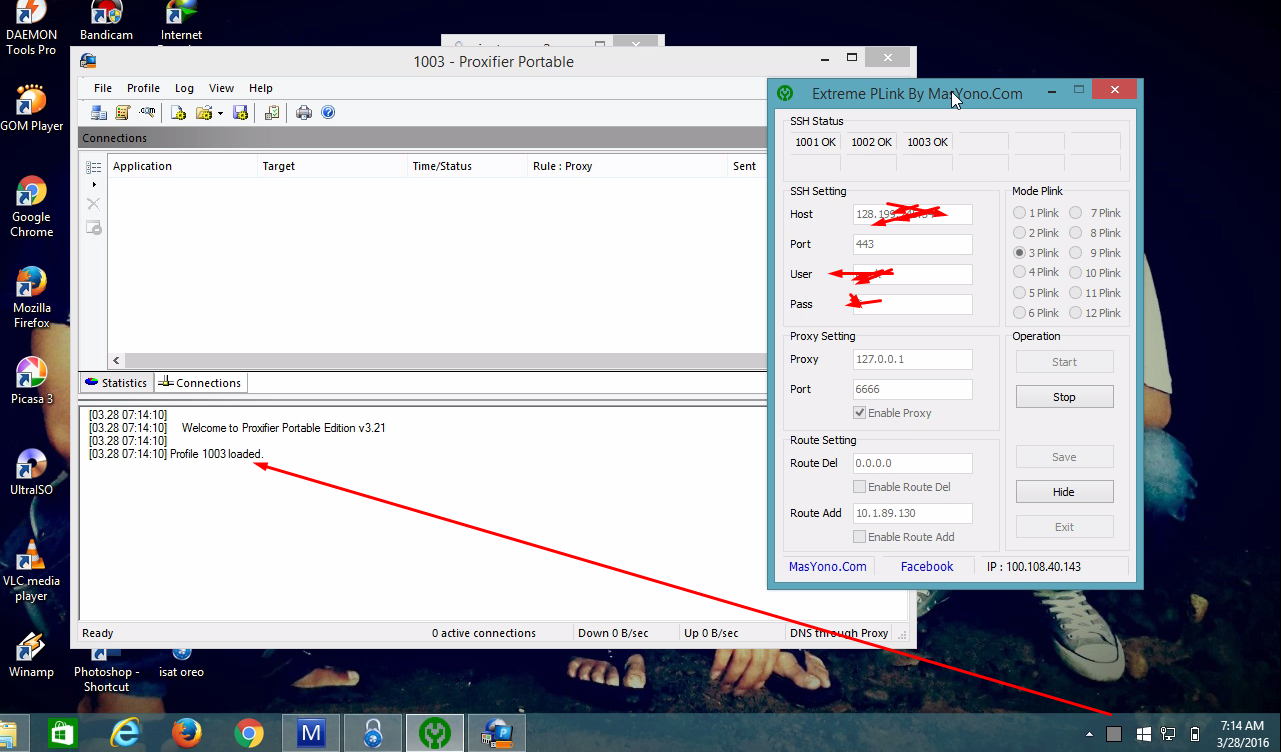Enable the Enable Route Del checkbox
Viewport: 1281px width, 752px height.
858,487
